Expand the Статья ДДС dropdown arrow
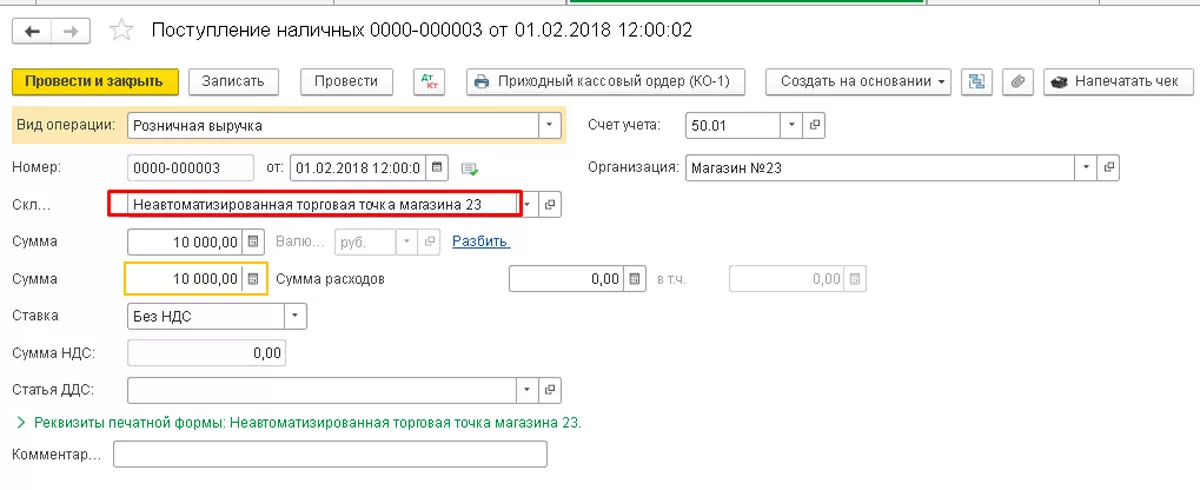This screenshot has height=490, width=1200. pyautogui.click(x=528, y=390)
